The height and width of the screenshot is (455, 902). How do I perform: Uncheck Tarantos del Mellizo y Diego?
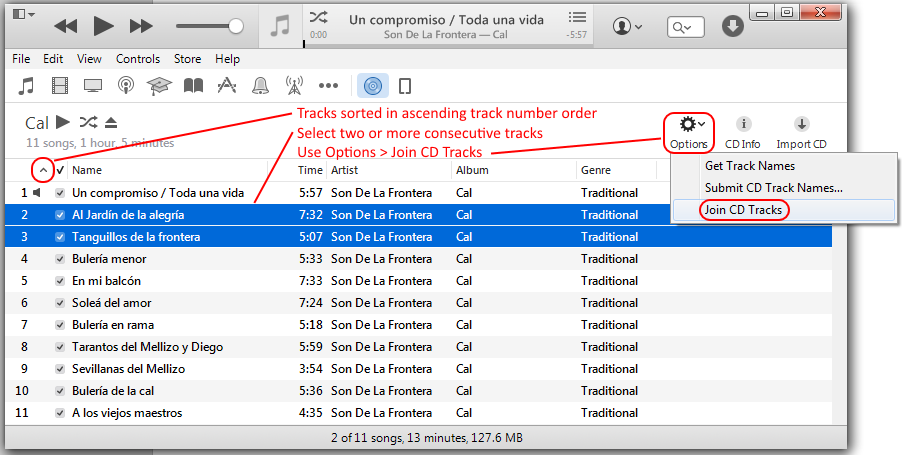tap(60, 347)
